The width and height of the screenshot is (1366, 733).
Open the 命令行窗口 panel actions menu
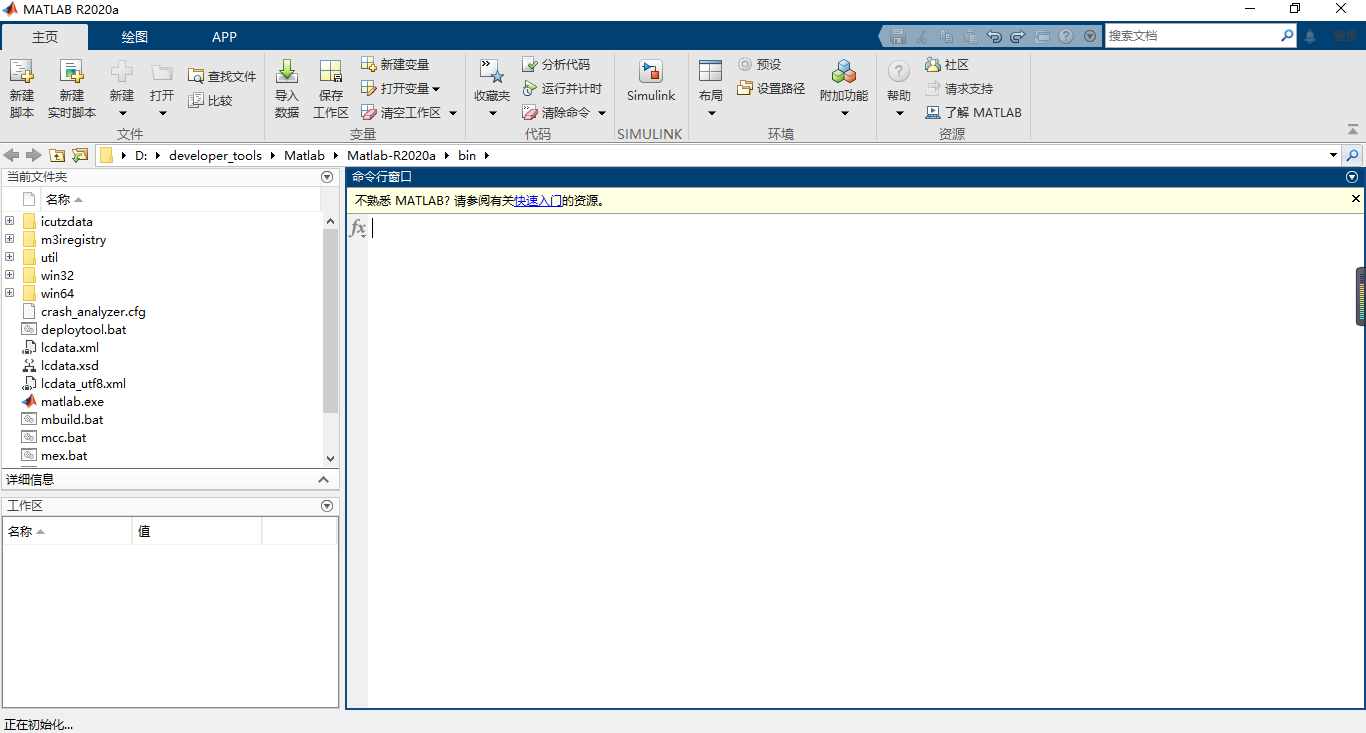1353,177
